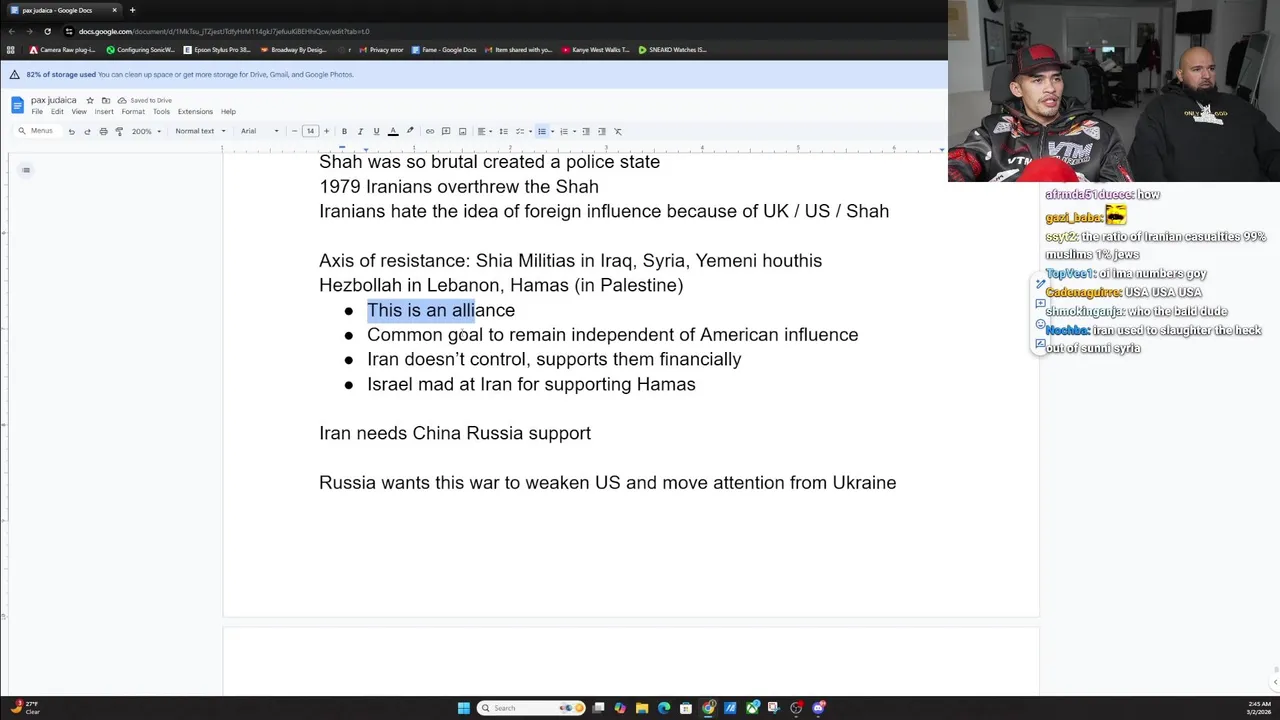
Task: Open File Explorer from the taskbar
Action: coord(642,708)
